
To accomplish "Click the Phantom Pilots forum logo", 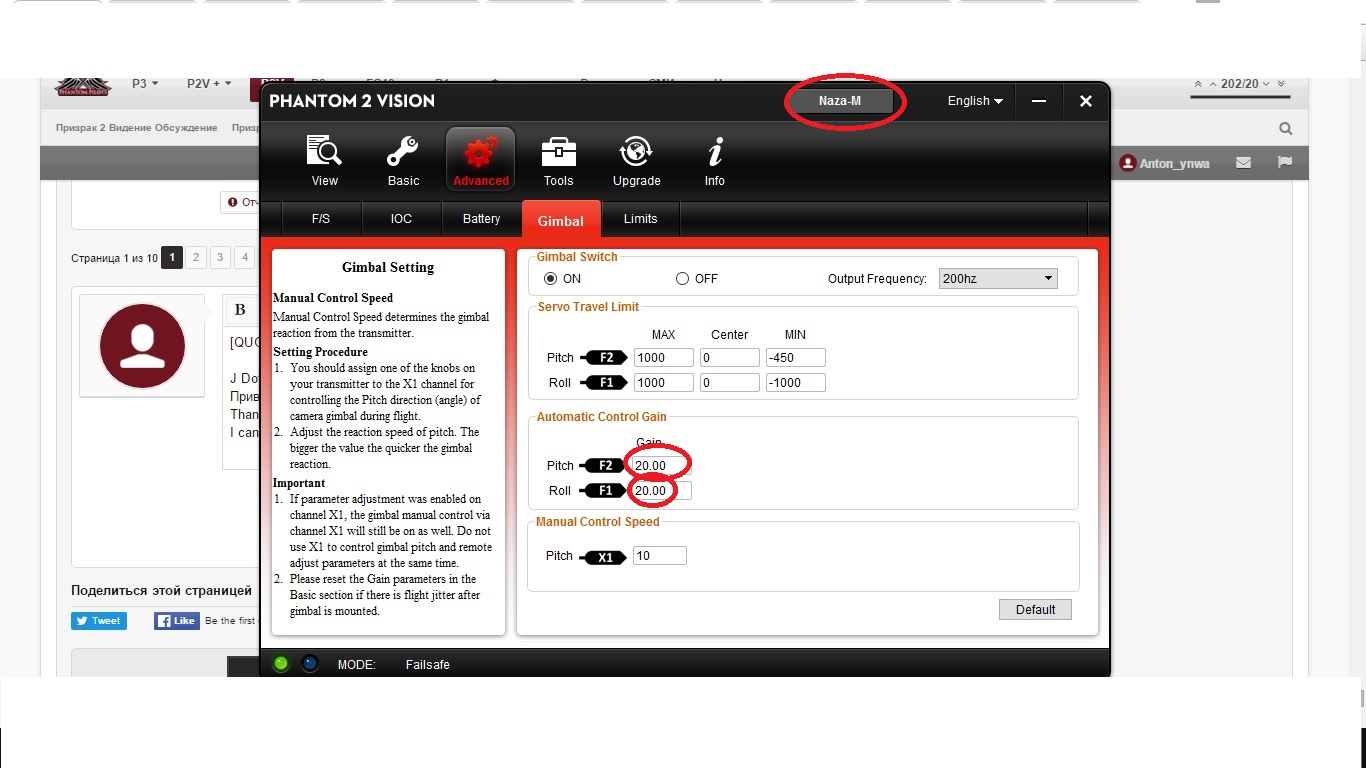I will click(x=83, y=87).
